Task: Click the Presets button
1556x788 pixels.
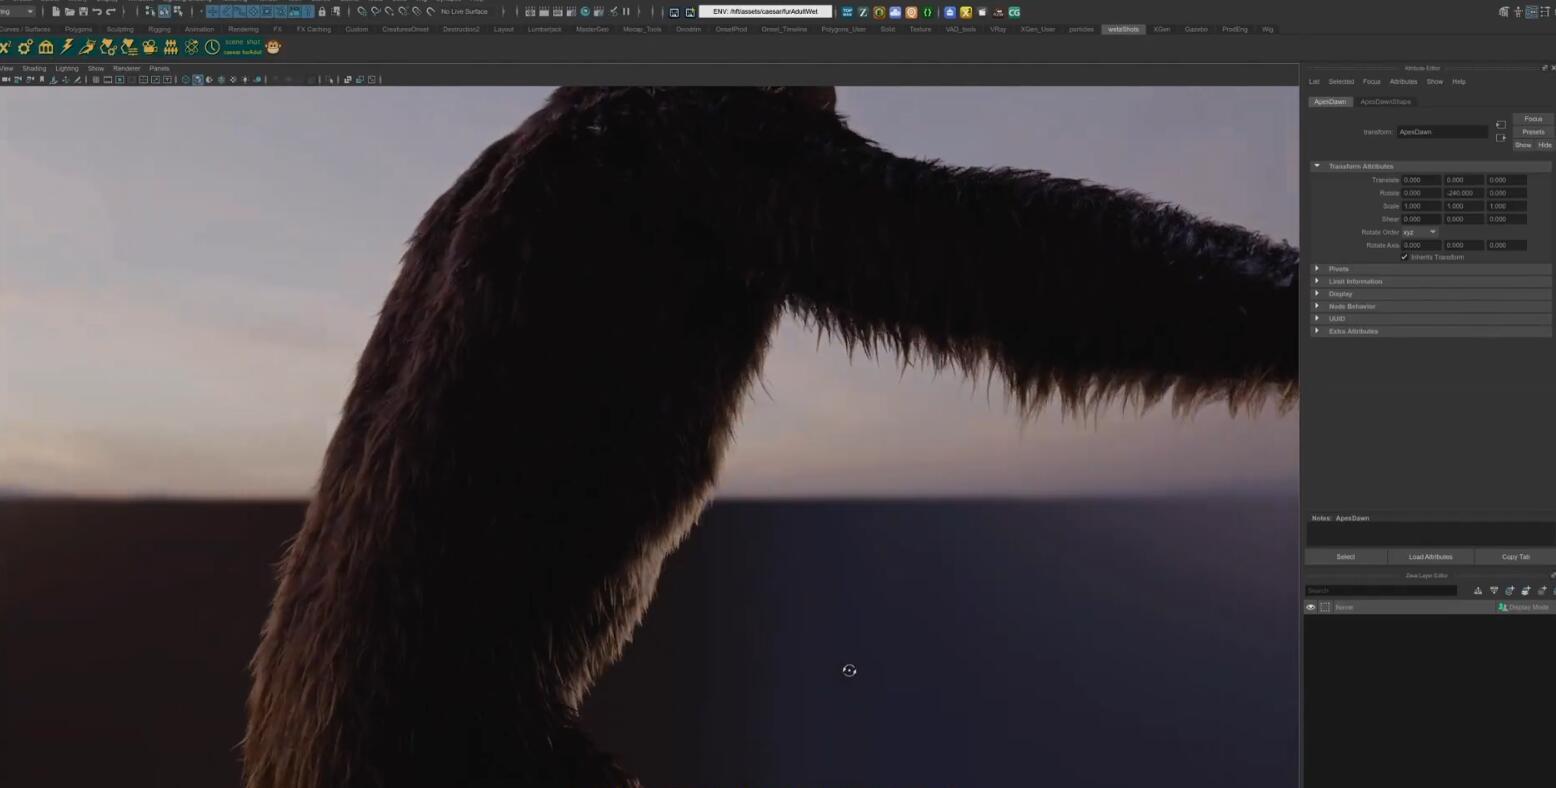Action: pos(1533,132)
